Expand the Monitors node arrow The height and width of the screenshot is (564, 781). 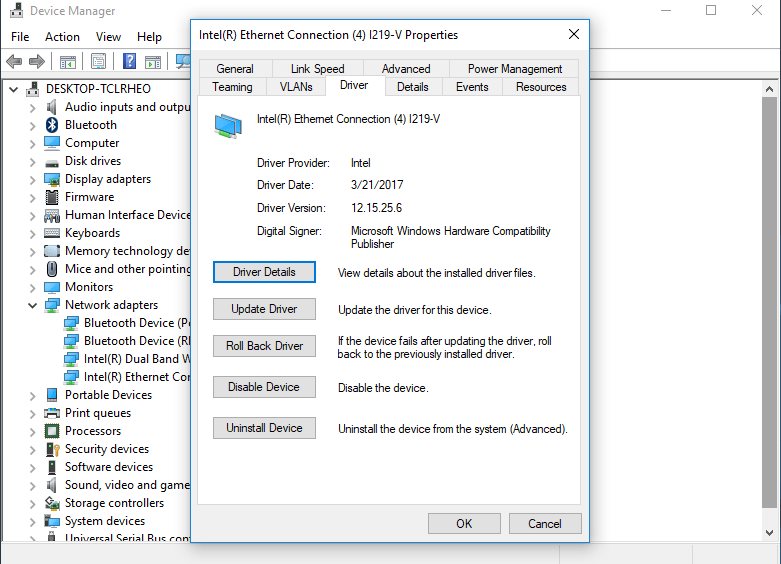[33, 287]
